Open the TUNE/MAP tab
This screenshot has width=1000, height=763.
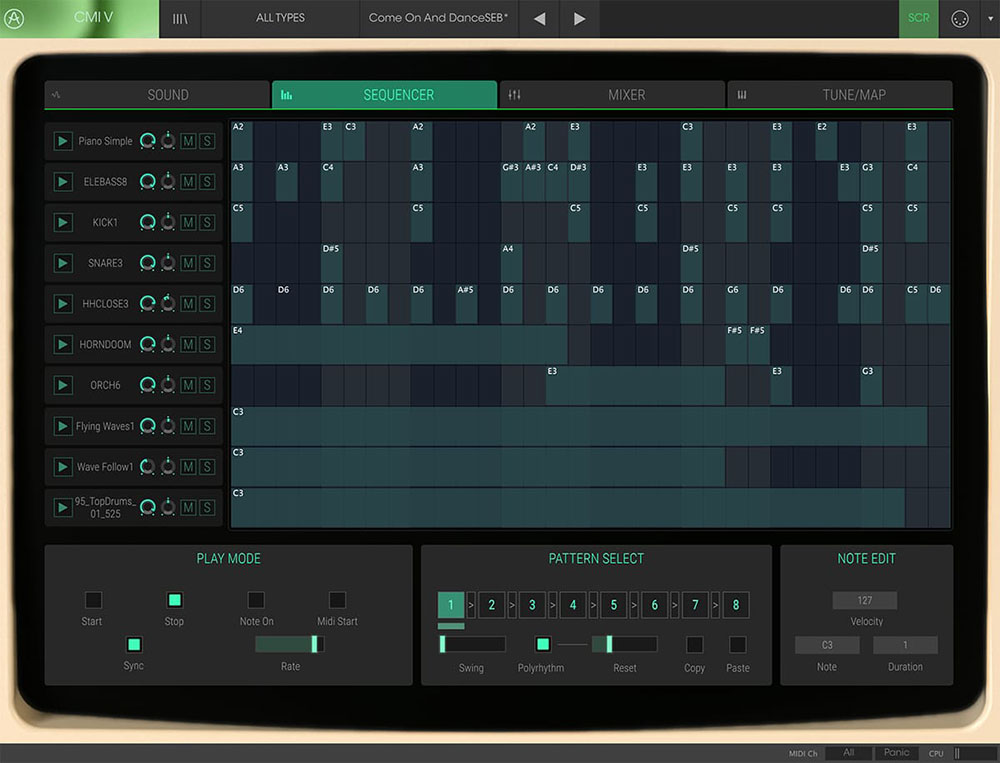point(840,94)
